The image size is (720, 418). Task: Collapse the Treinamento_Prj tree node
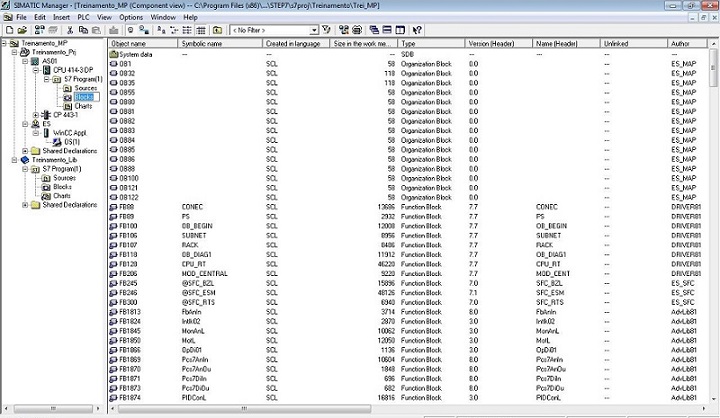click(x=15, y=52)
